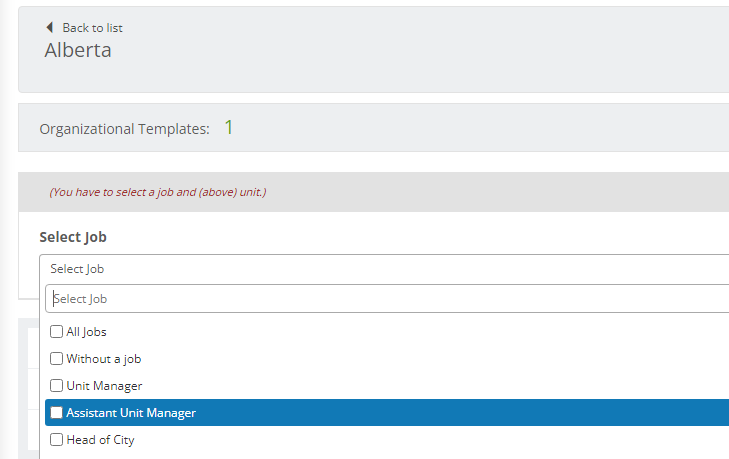Select the 'Unit Manager' option text
The width and height of the screenshot is (729, 459).
pyautogui.click(x=104, y=385)
